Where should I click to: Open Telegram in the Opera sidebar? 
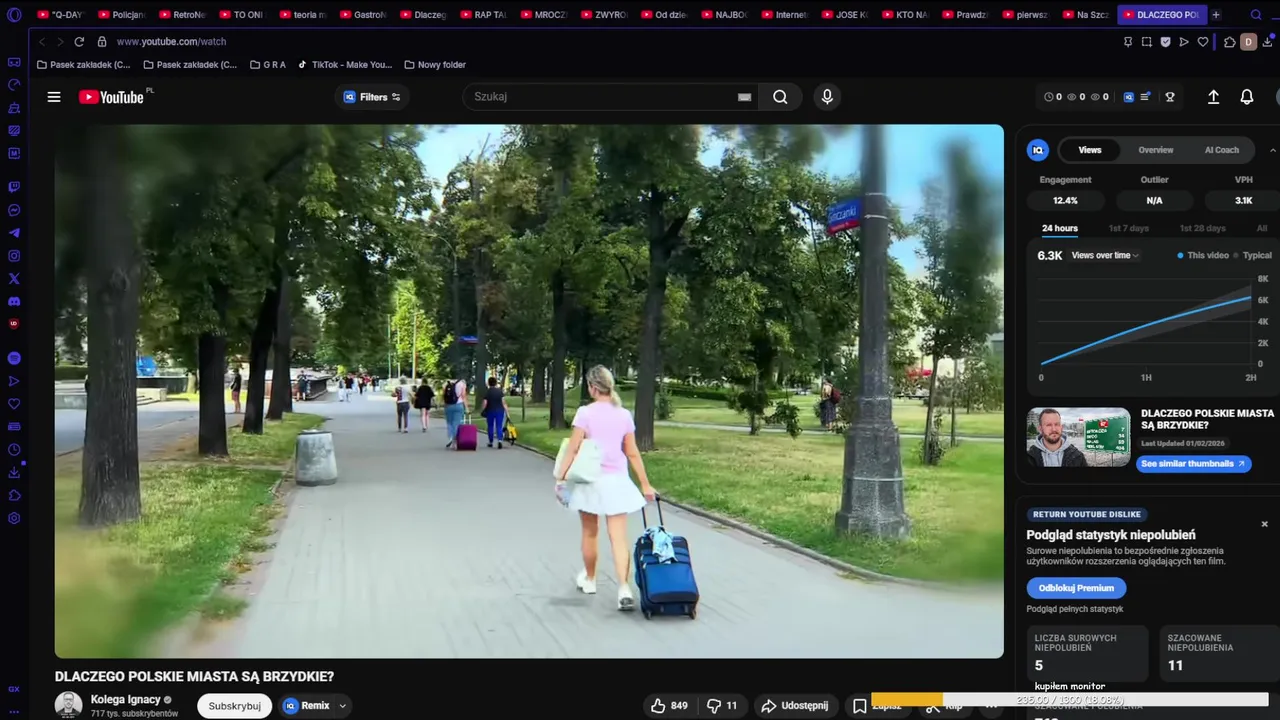[x=14, y=233]
